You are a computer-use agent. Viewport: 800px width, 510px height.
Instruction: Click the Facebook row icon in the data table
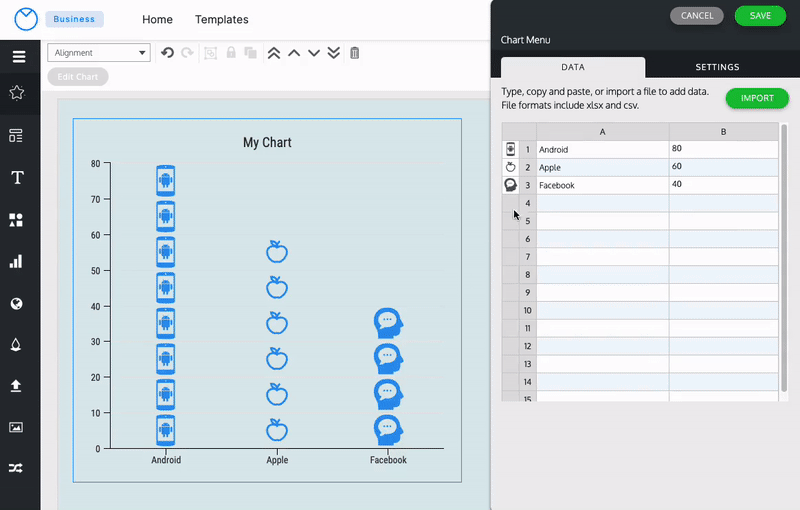510,185
